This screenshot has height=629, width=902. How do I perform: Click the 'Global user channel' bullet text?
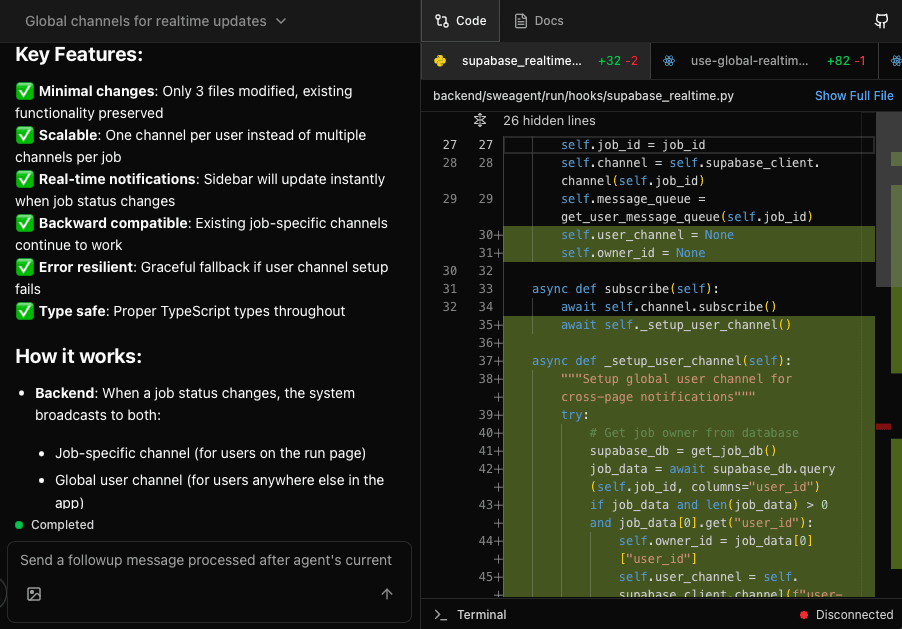coord(219,491)
